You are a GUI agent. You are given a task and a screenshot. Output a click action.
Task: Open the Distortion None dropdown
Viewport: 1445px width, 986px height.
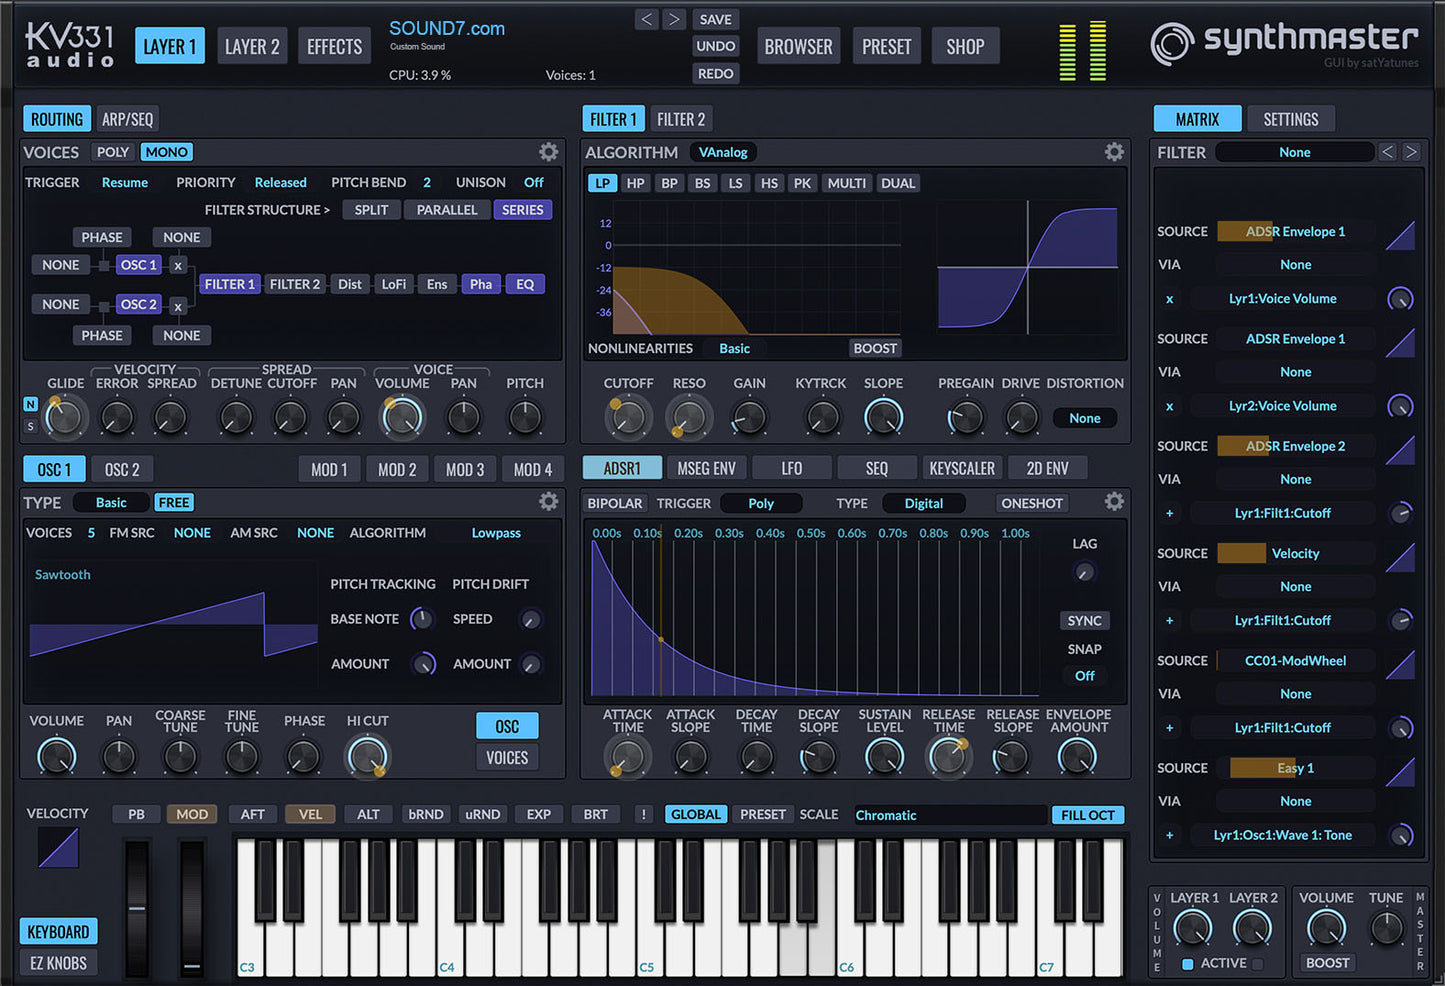pos(1085,418)
